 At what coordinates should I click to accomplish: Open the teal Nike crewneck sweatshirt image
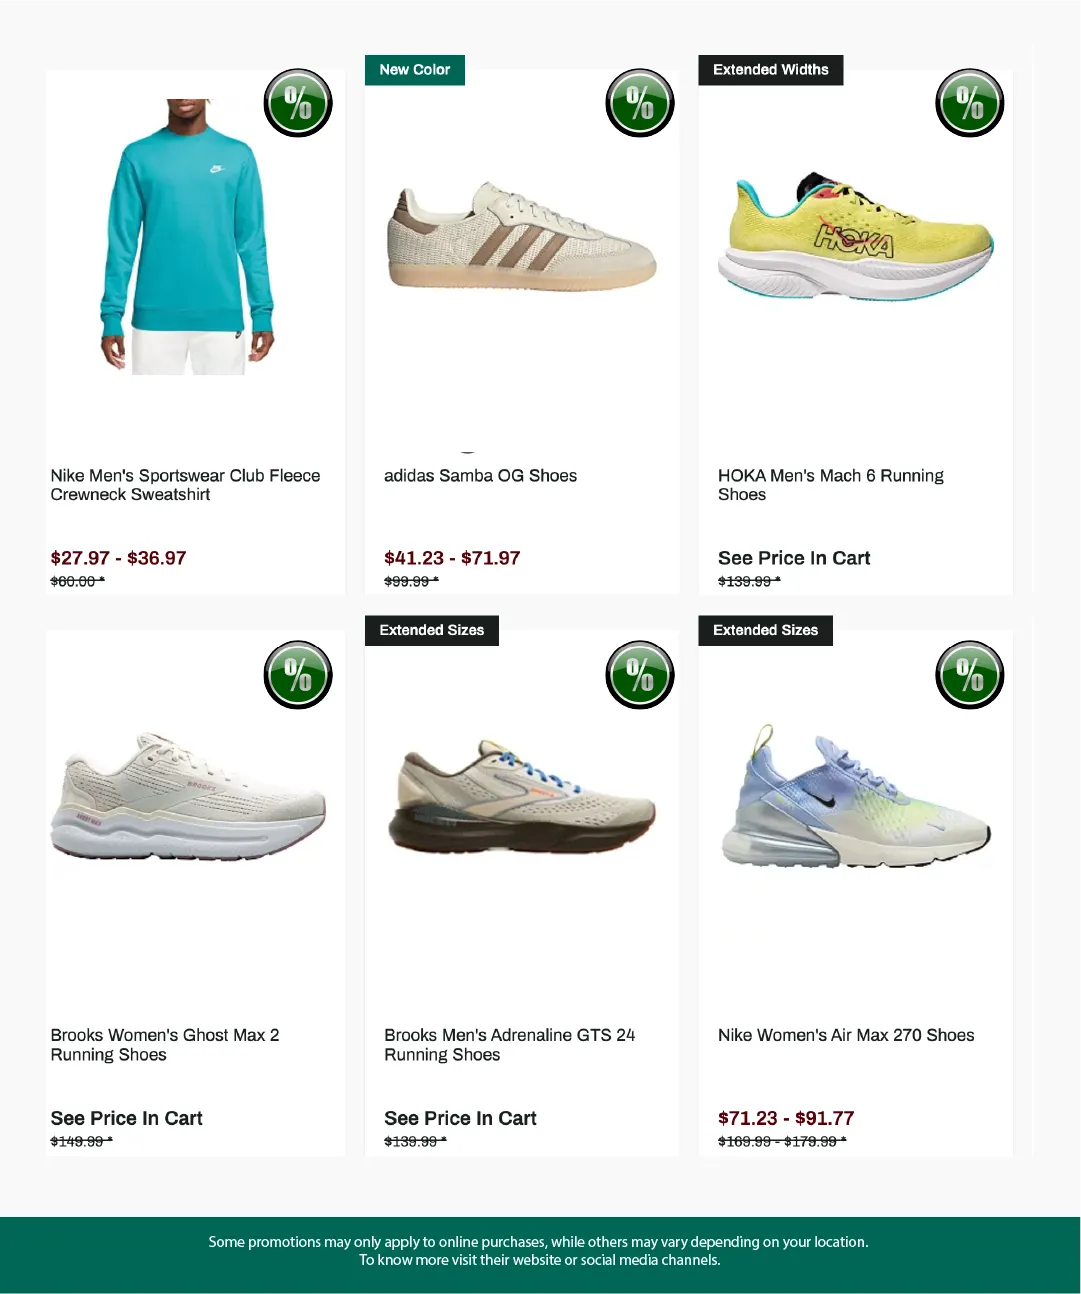[188, 237]
